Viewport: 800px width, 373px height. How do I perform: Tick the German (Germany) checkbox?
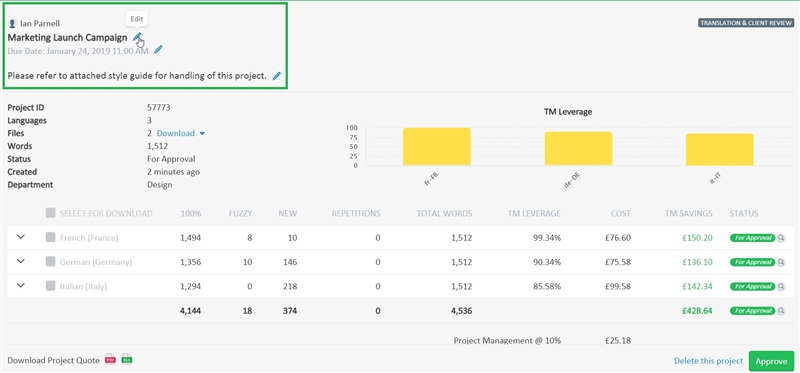[x=50, y=262]
